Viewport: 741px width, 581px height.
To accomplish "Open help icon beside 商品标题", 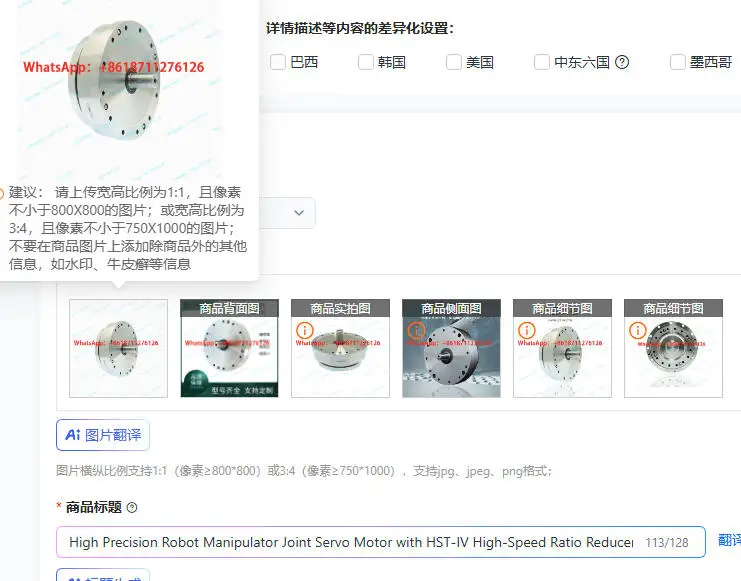I will (x=132, y=508).
